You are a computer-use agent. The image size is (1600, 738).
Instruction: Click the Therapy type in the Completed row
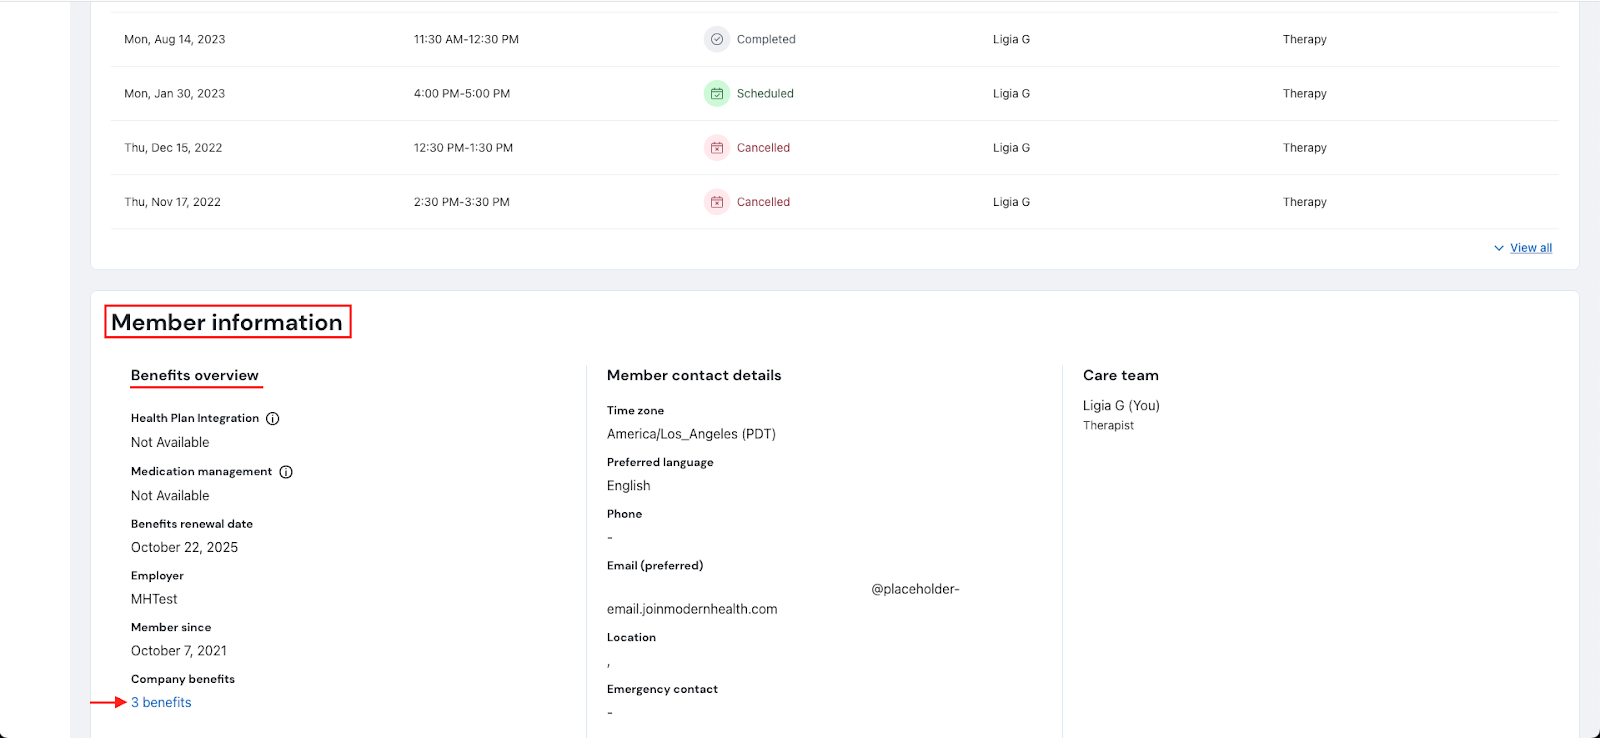click(x=1304, y=39)
